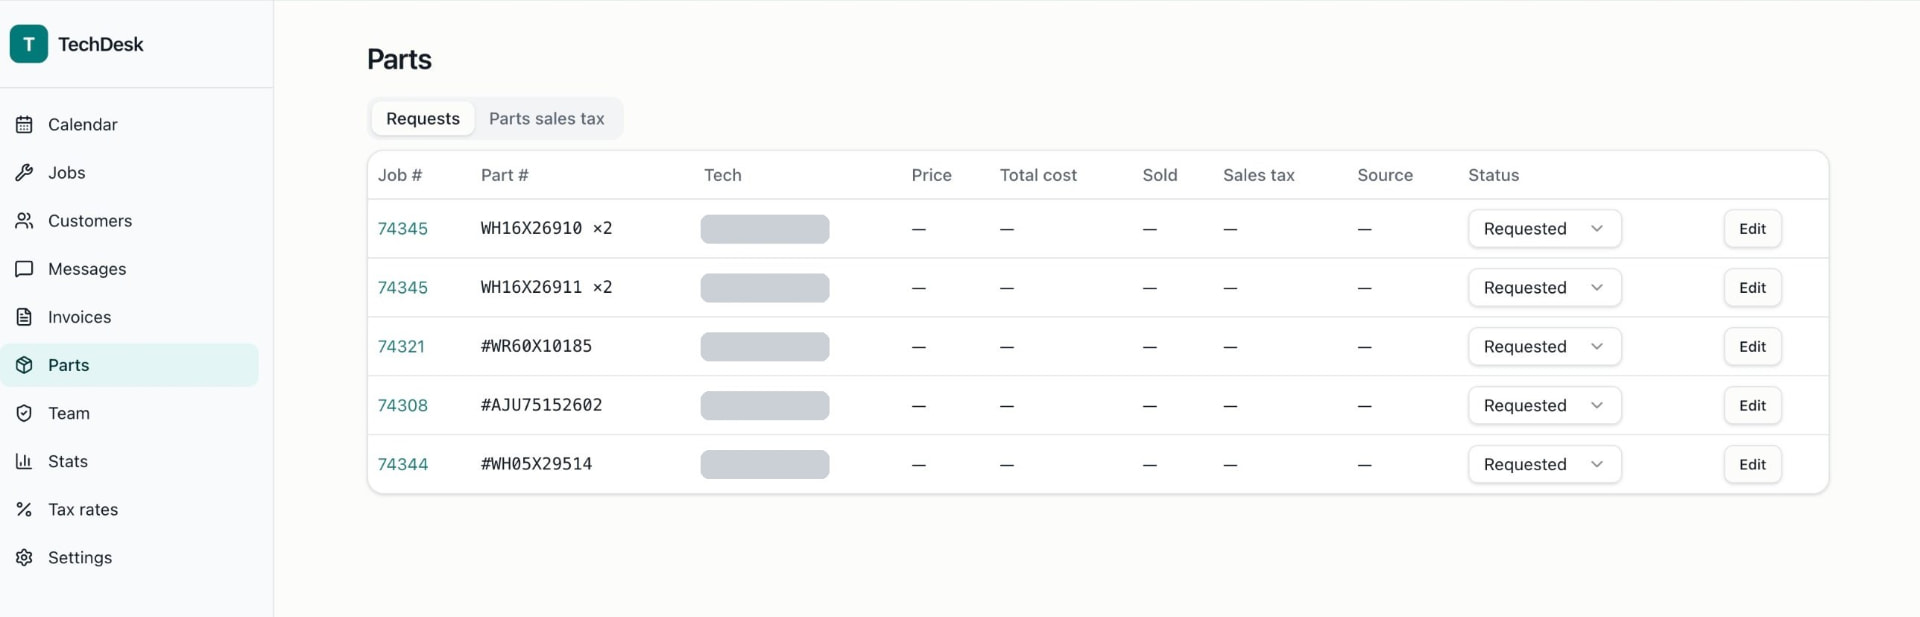Open job 74345 link in WH16X26910 row
This screenshot has height=617, width=1920.
(x=403, y=229)
